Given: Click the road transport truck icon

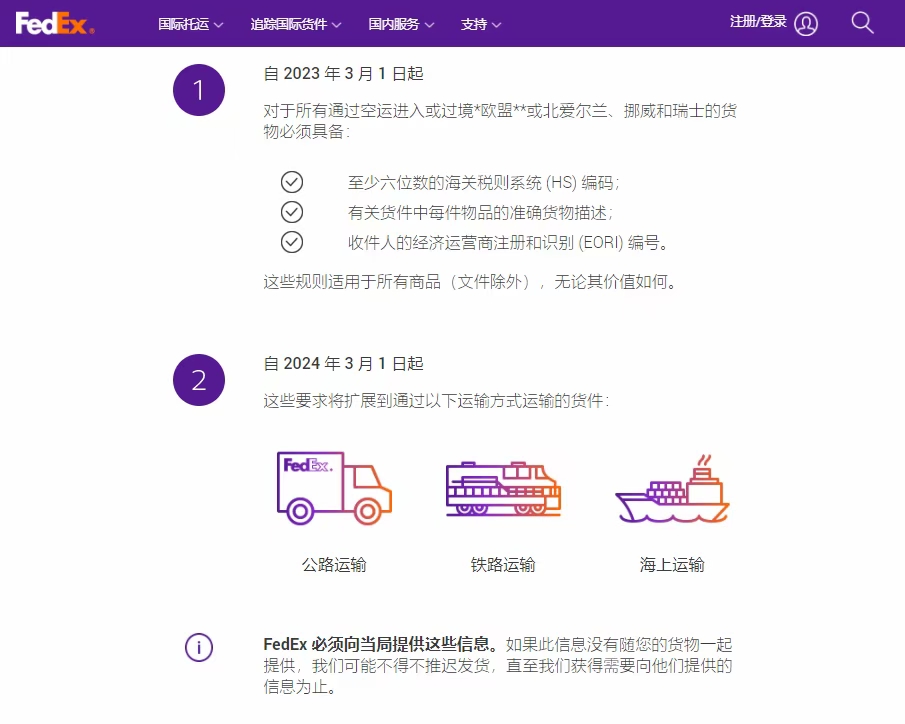Looking at the screenshot, I should [334, 488].
